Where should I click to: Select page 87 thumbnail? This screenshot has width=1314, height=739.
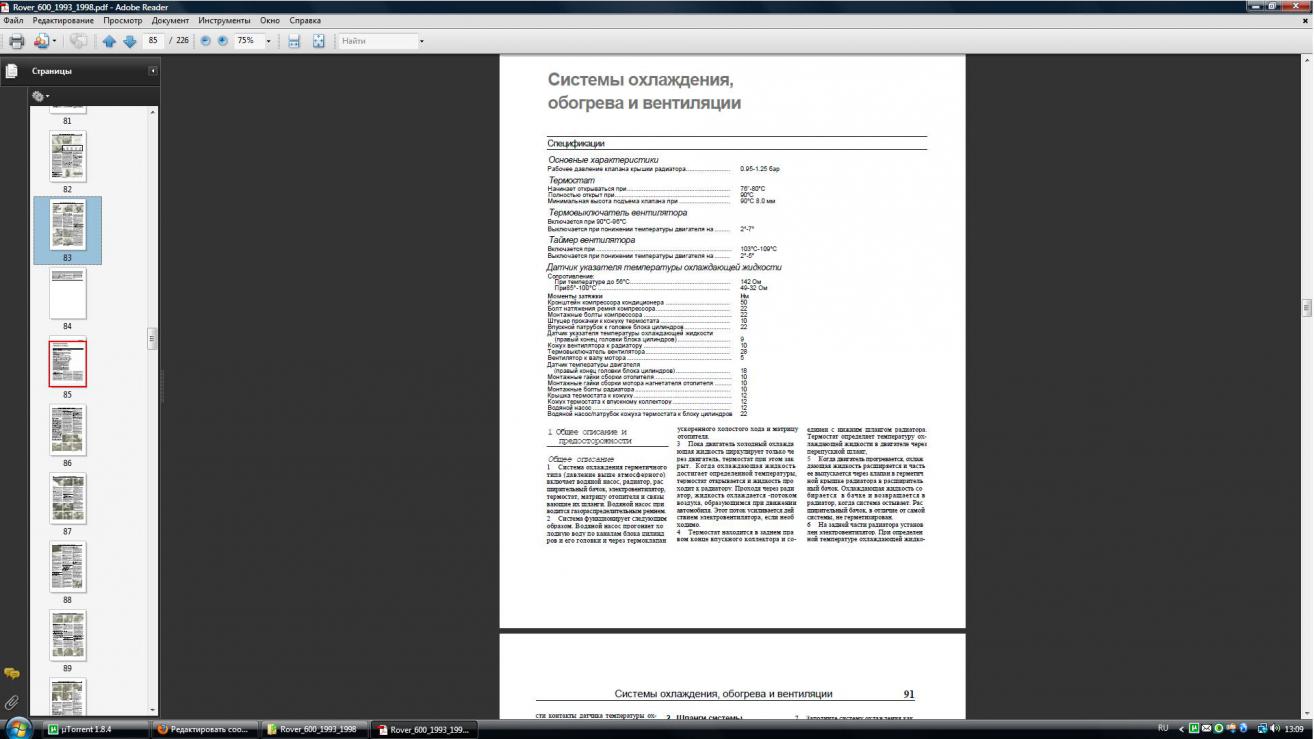pos(67,499)
